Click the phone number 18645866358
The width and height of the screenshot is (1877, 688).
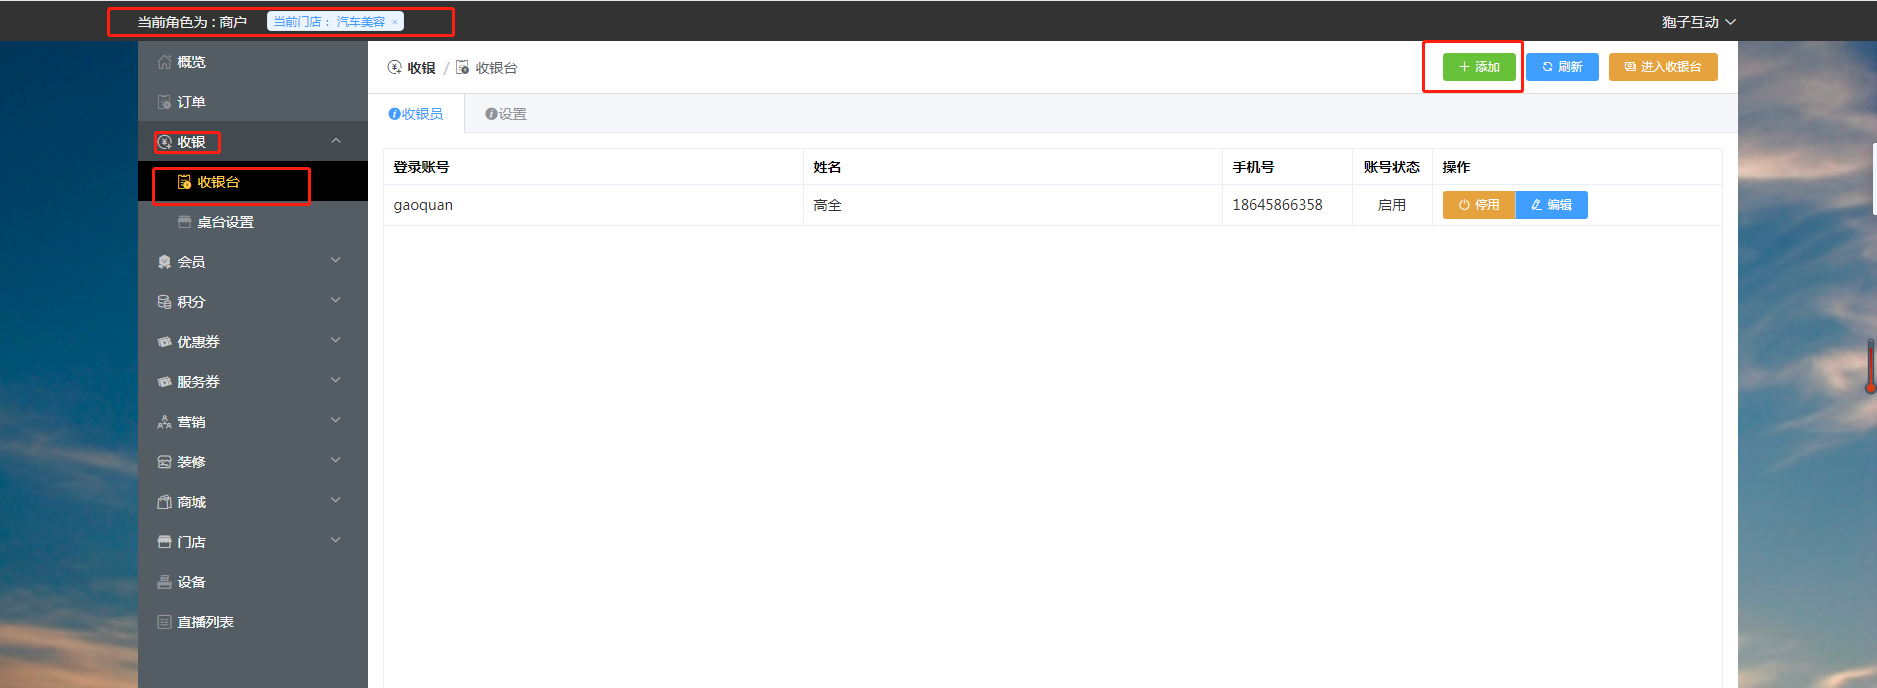click(1277, 205)
